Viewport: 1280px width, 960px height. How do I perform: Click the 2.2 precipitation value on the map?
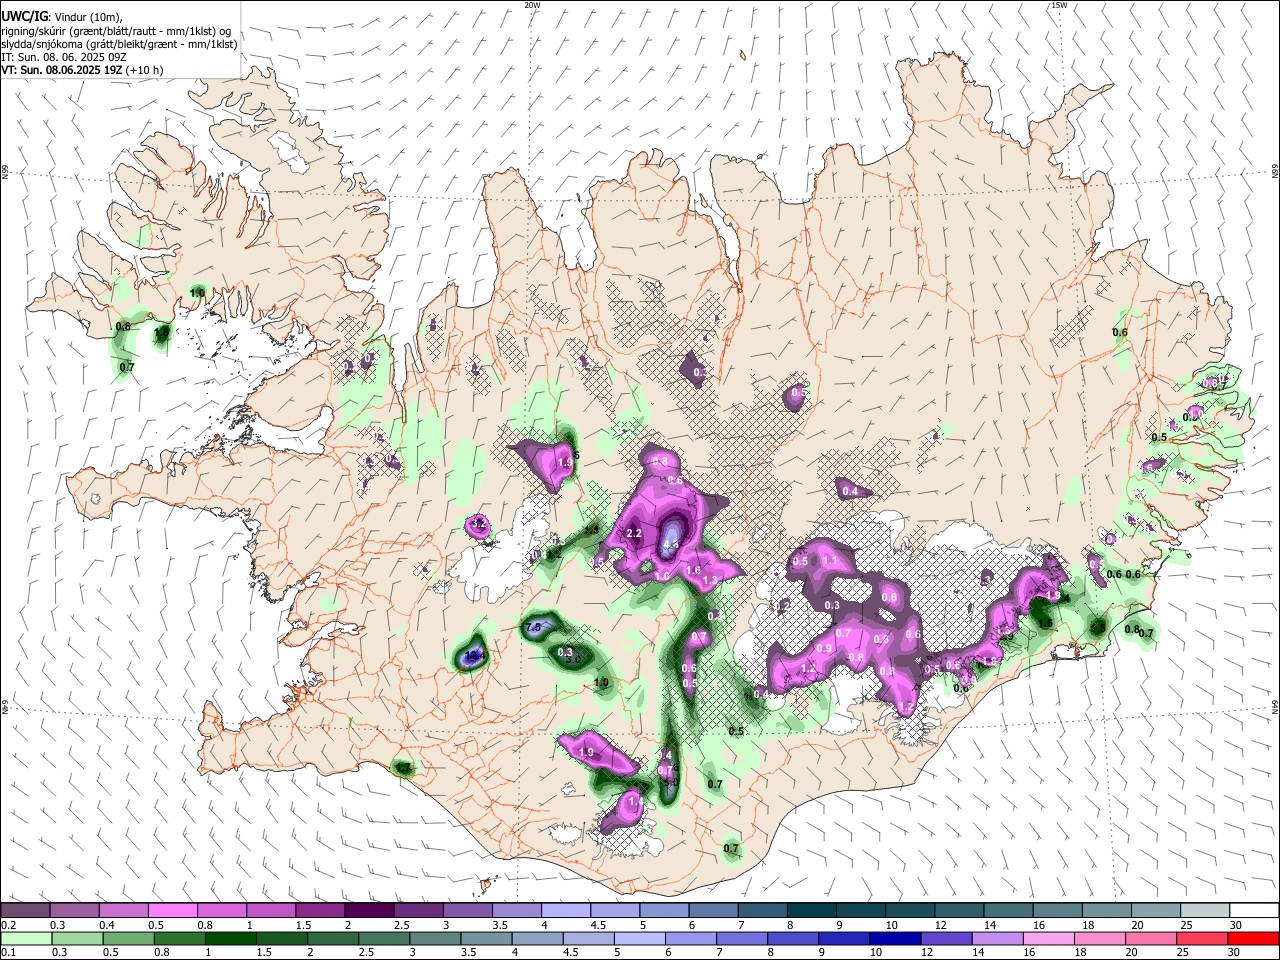pyautogui.click(x=633, y=534)
